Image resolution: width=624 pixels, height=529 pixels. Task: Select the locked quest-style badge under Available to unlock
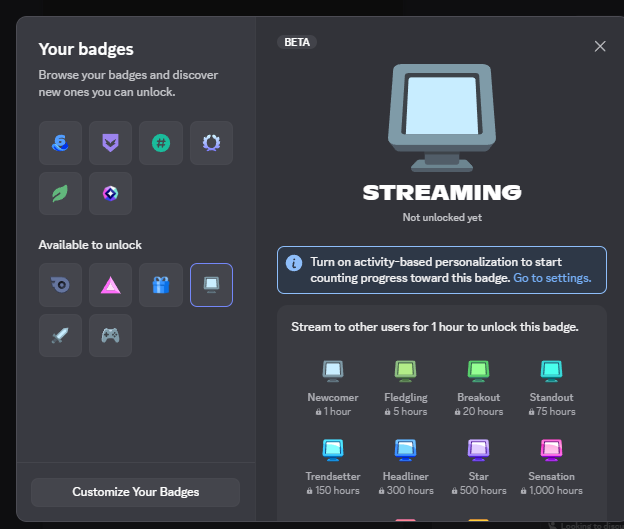tap(60, 285)
